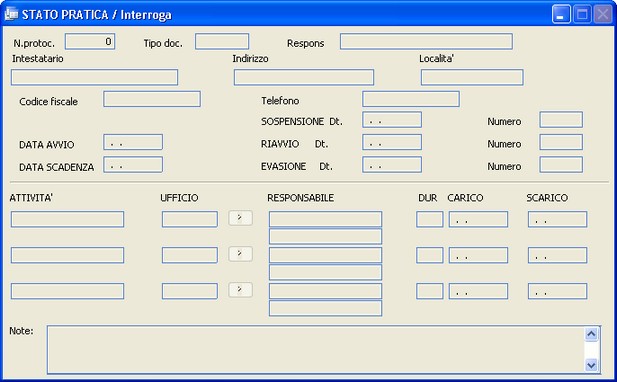This screenshot has width=617, height=382.
Task: Click the Telefono input field
Action: pos(411,99)
